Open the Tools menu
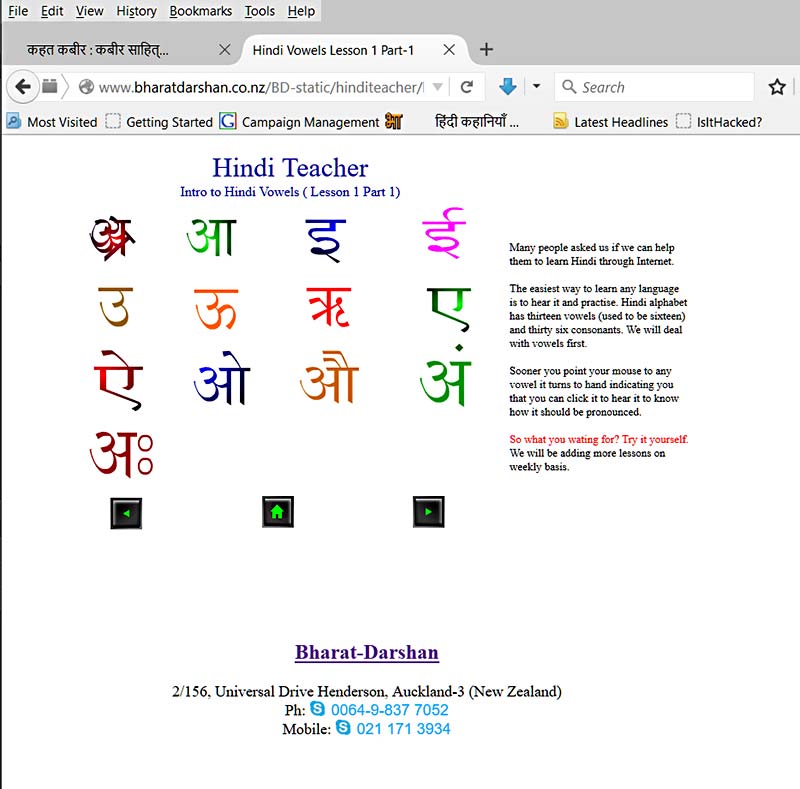800x789 pixels. coord(259,11)
